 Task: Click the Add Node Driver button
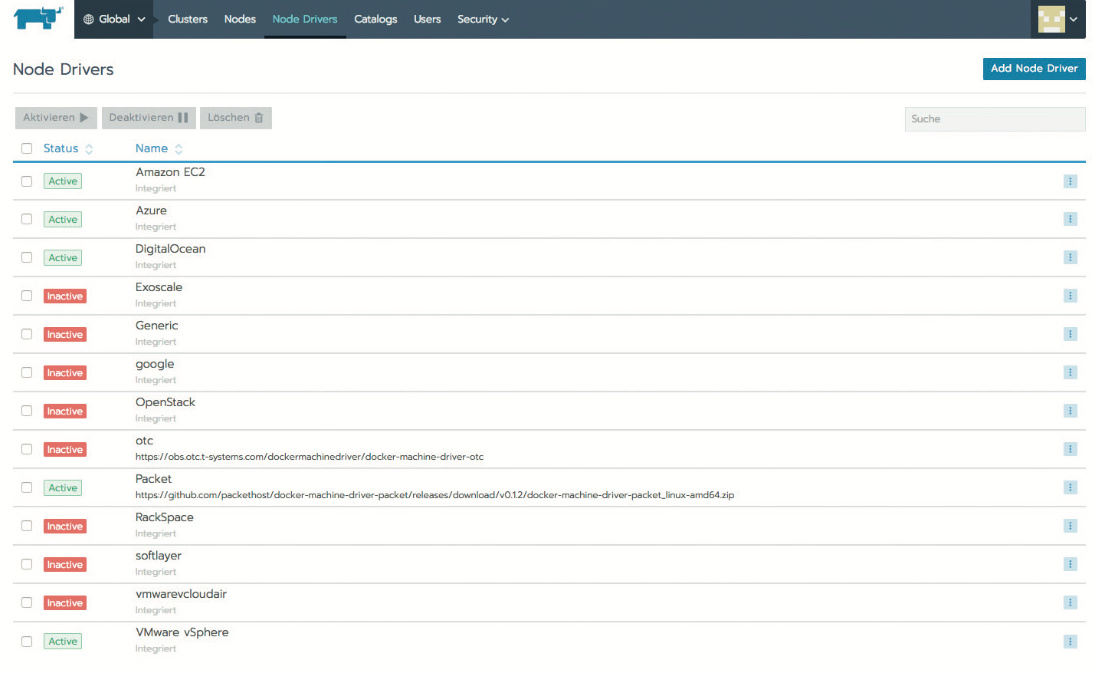pos(1034,69)
